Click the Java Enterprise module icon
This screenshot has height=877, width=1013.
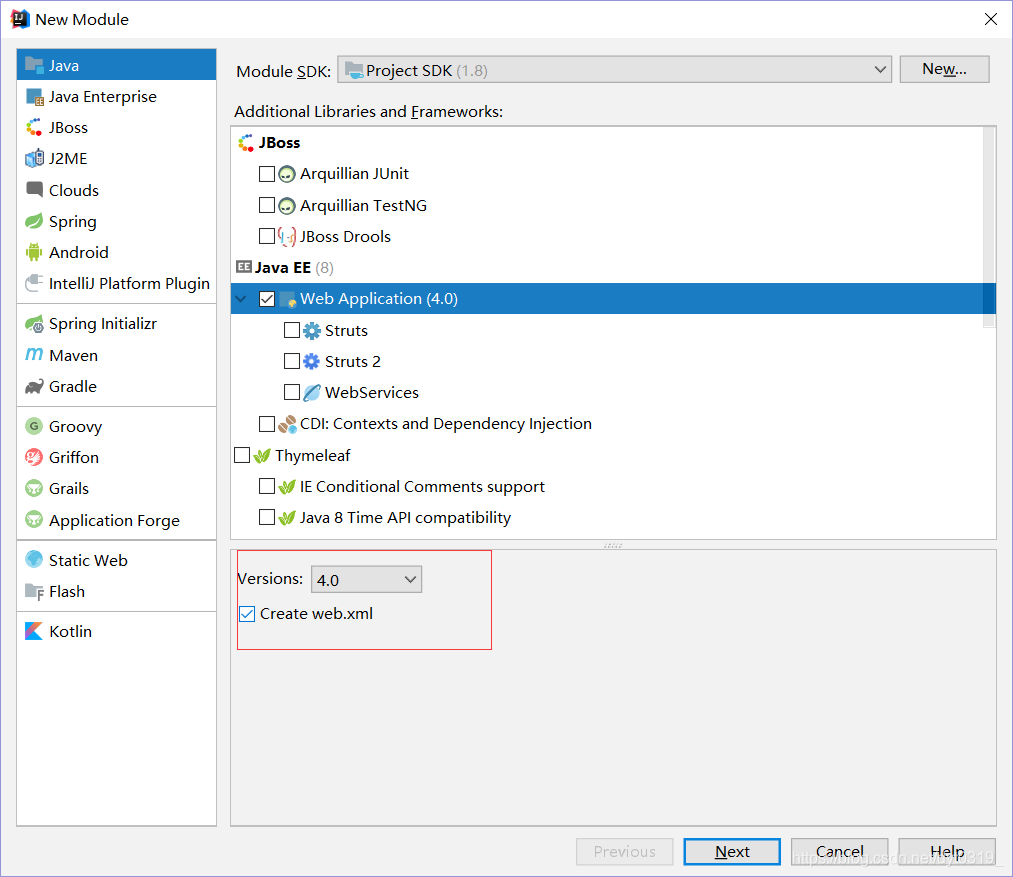(34, 96)
